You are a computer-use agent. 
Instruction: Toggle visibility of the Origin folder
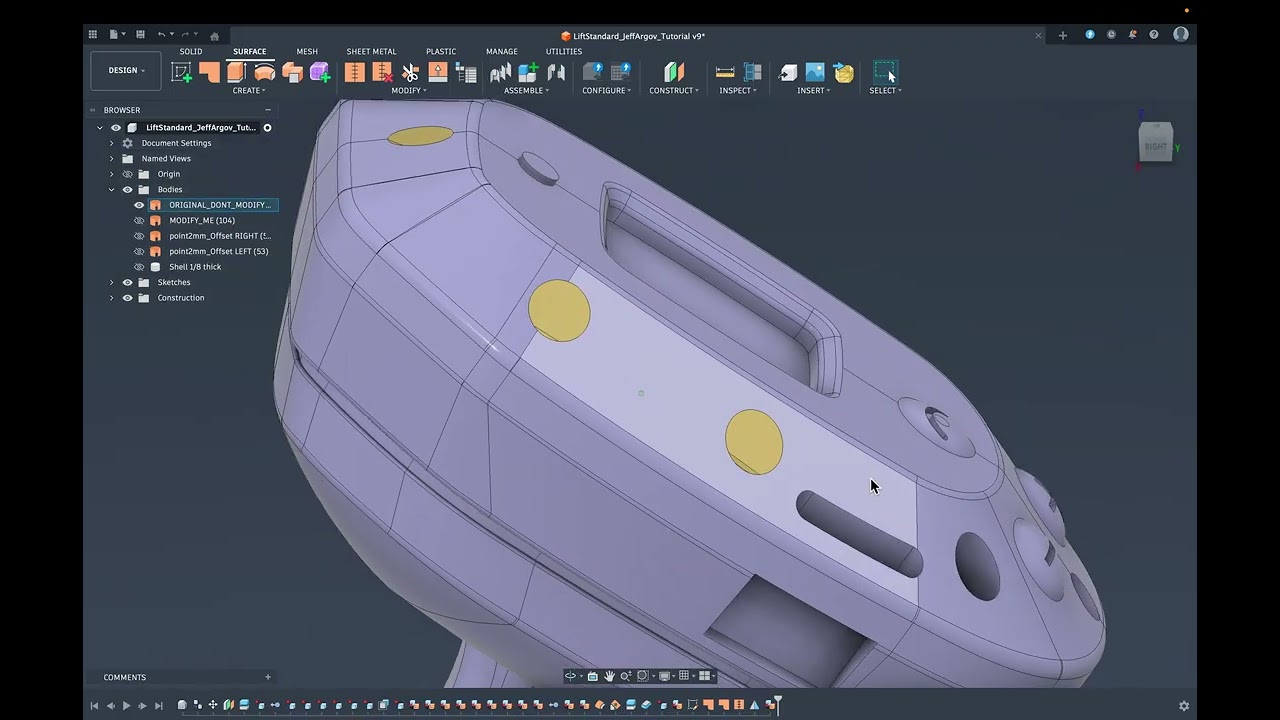tap(127, 174)
